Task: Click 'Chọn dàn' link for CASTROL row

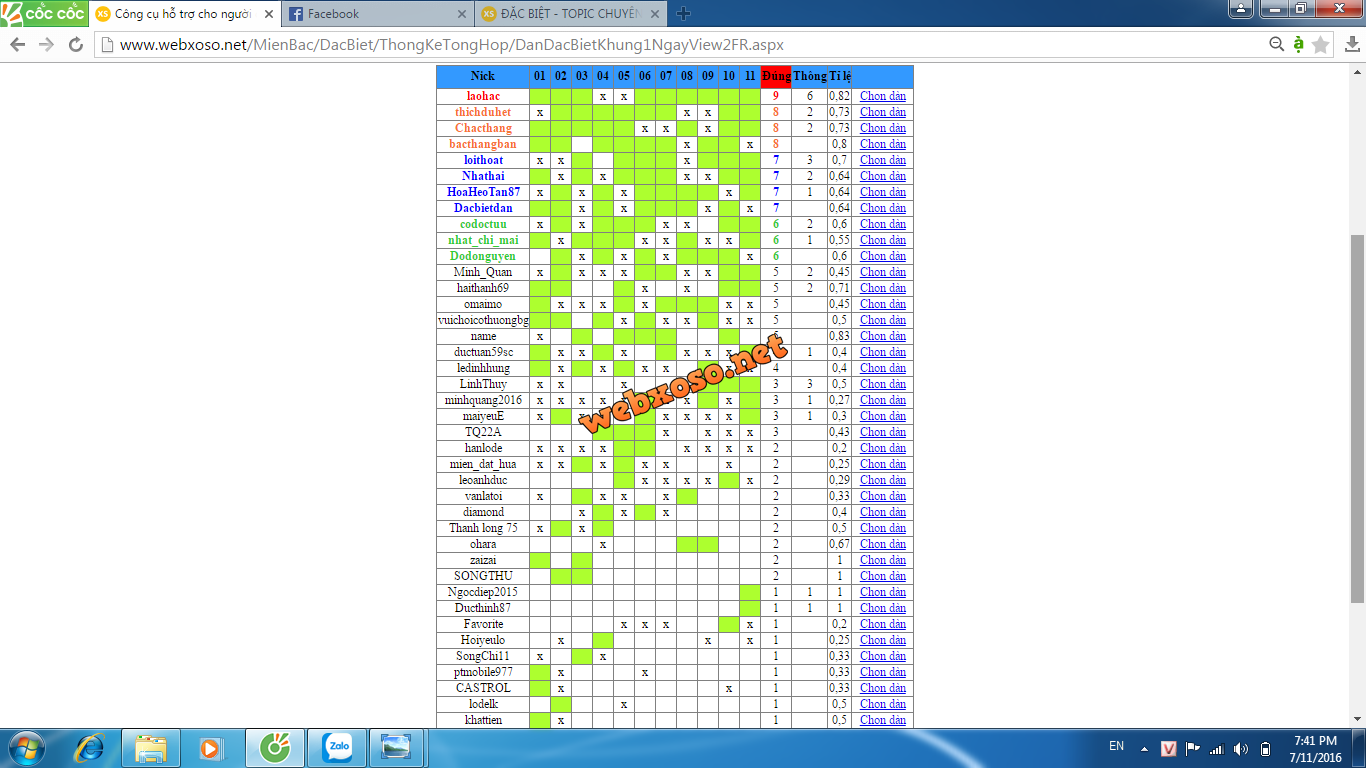Action: pyautogui.click(x=882, y=688)
